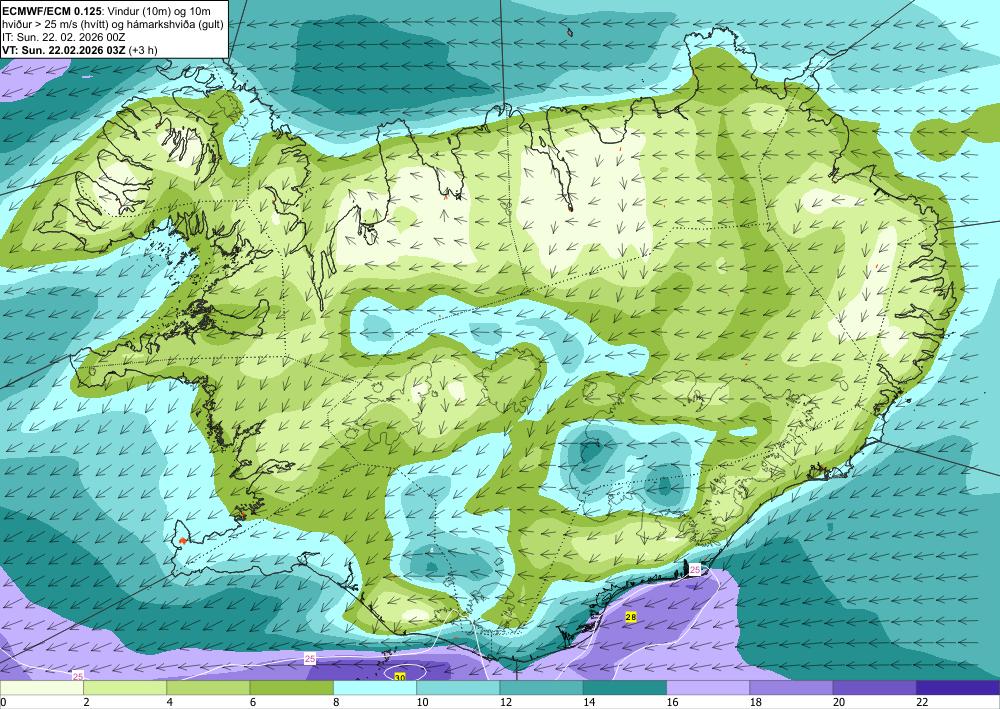Click the yellow '28' maximum gust label

(x=631, y=617)
